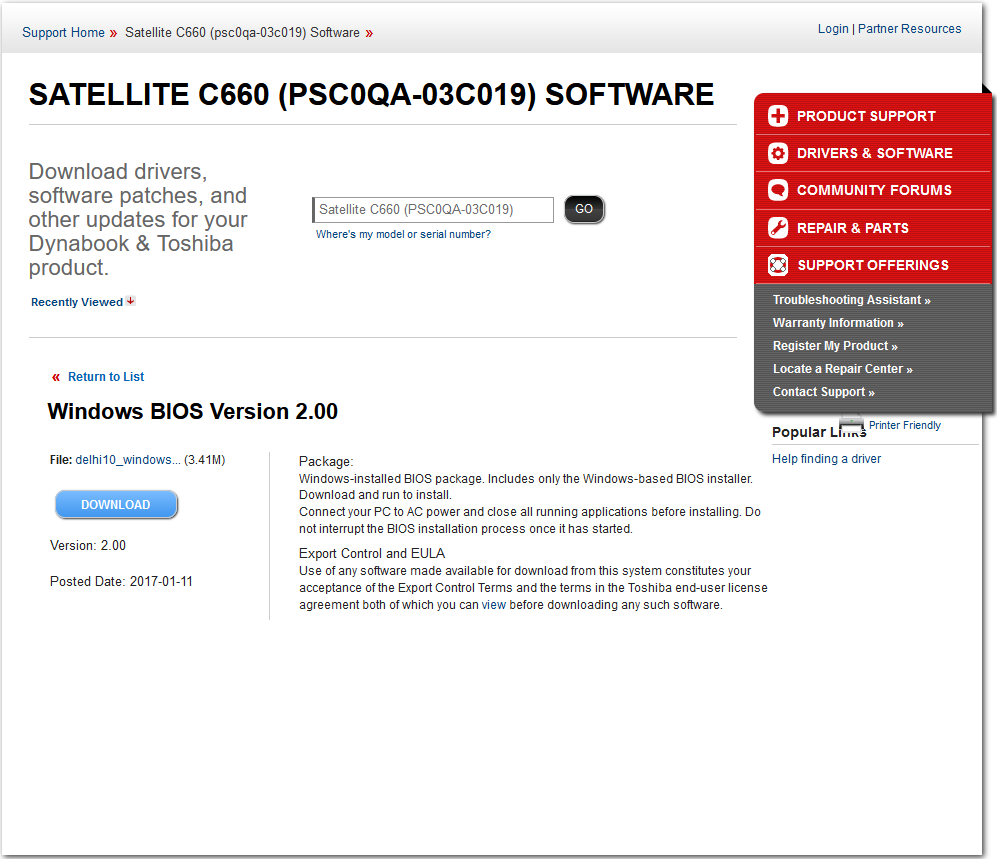997x859 pixels.
Task: Click the Export Control and EULA heading
Action: (372, 553)
